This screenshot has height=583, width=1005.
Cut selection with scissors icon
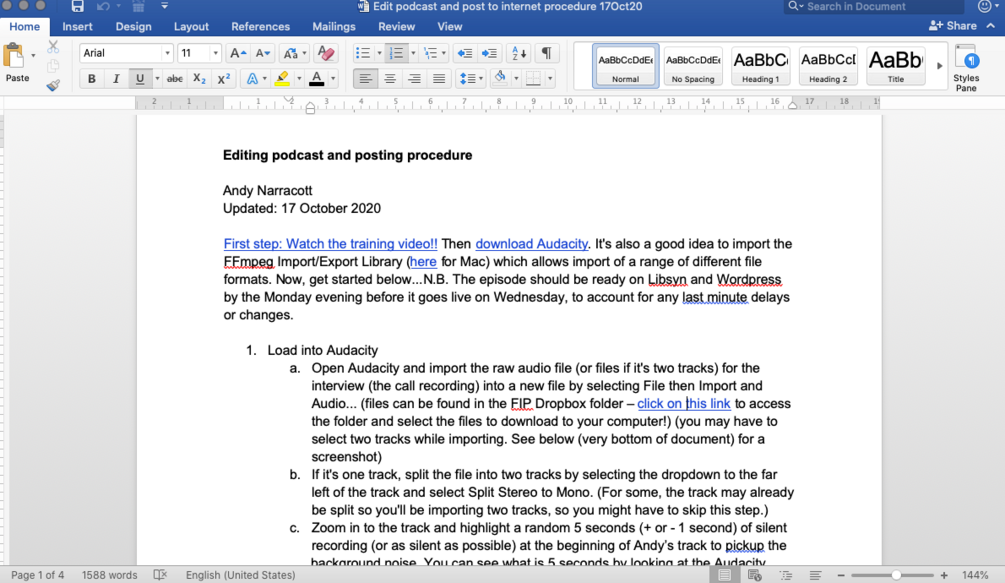[x=53, y=47]
